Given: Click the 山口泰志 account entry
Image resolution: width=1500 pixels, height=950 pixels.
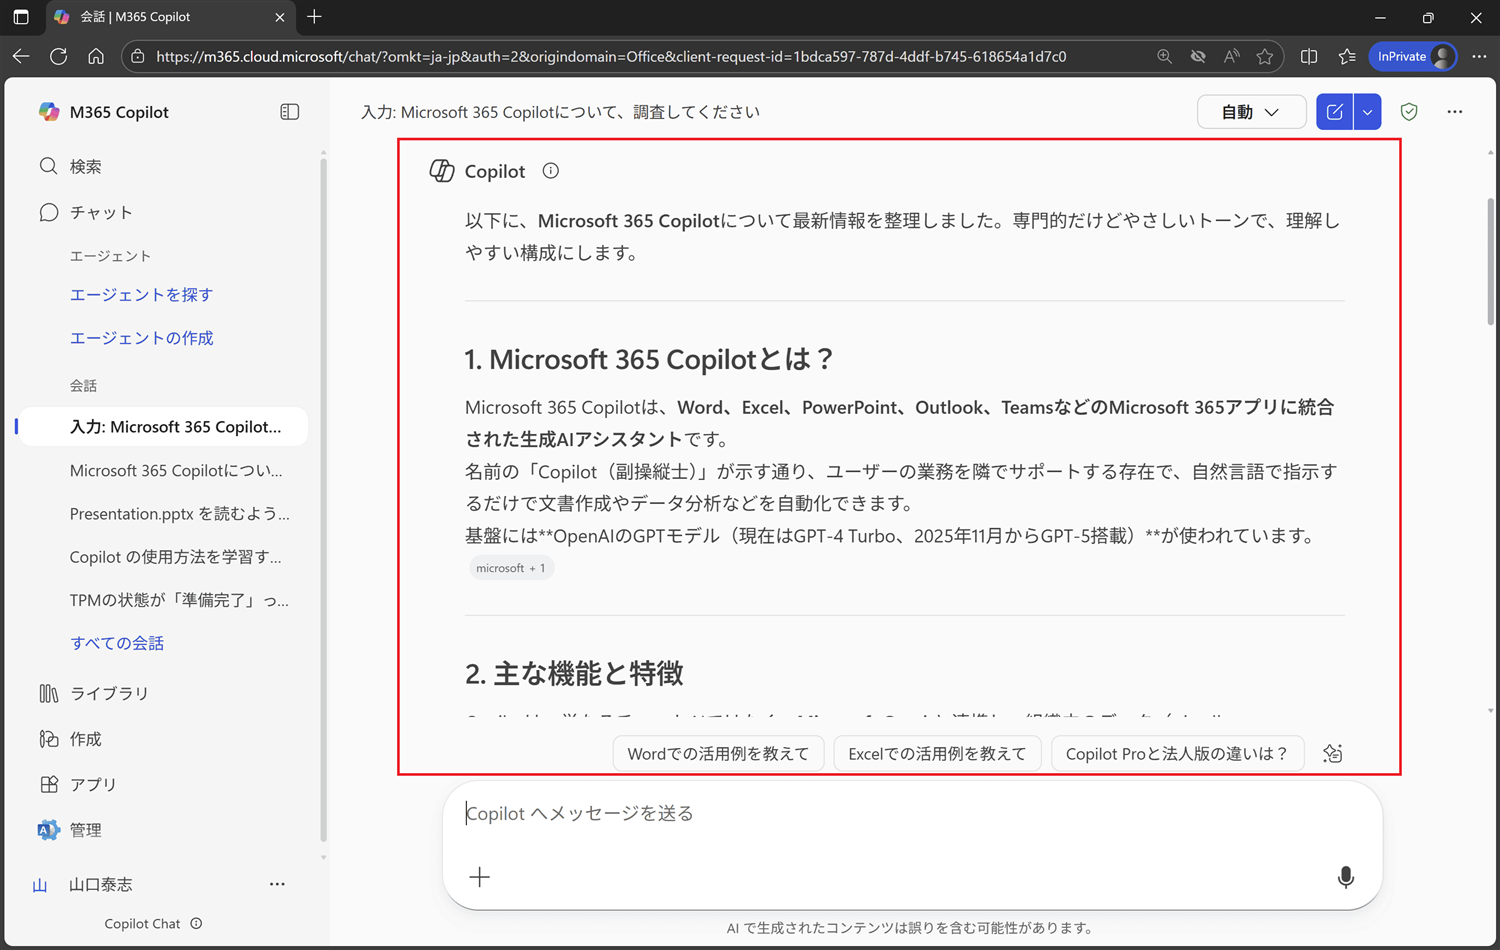Looking at the screenshot, I should pyautogui.click(x=100, y=885).
